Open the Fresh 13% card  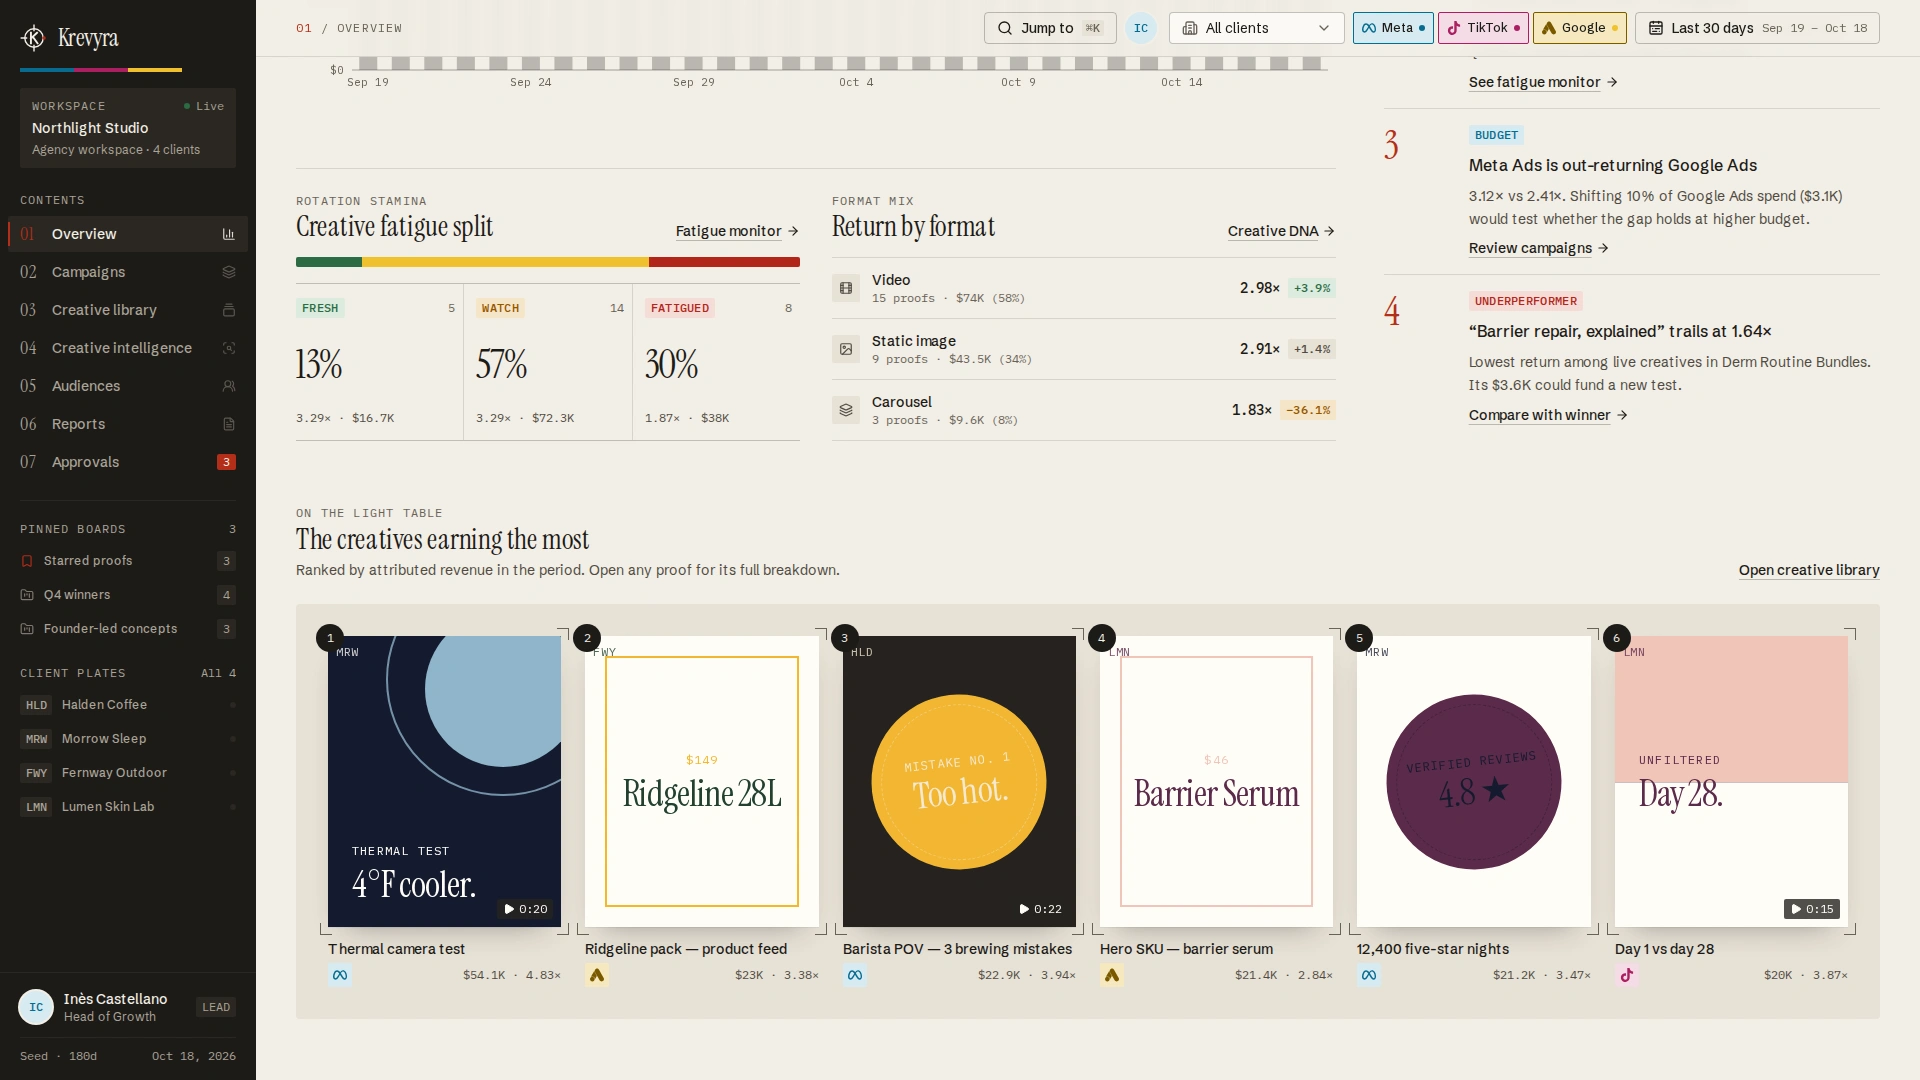tap(379, 362)
